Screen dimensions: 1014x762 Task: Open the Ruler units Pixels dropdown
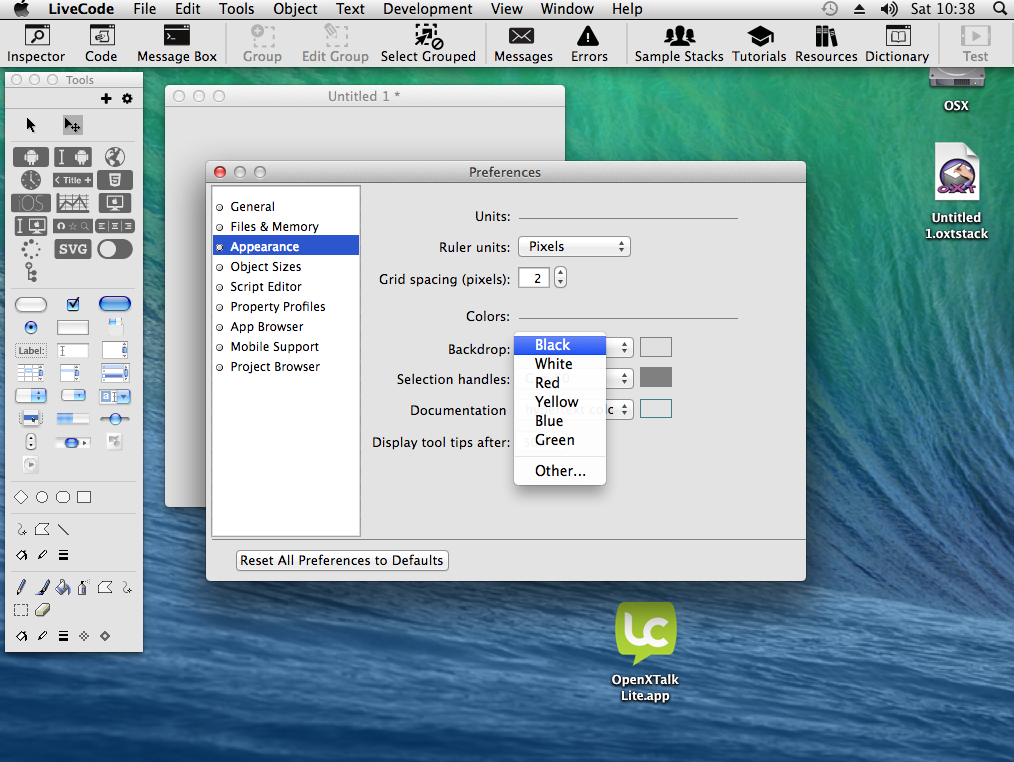tap(574, 246)
